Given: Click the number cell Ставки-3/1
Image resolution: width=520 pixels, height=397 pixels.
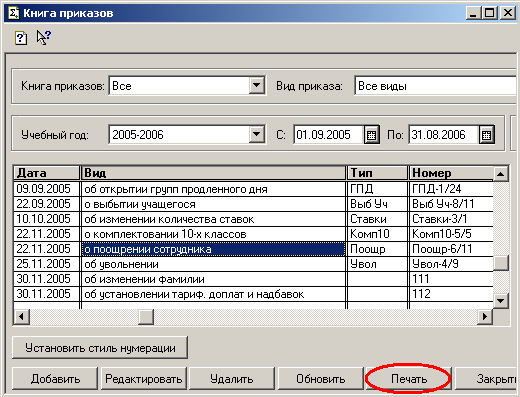Looking at the screenshot, I should coord(451,219).
